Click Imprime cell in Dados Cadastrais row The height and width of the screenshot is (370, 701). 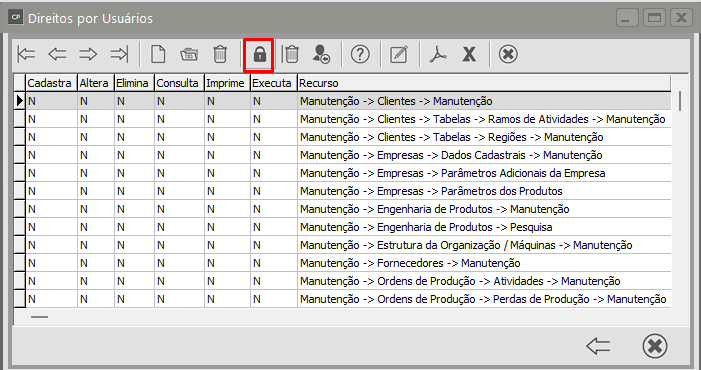click(227, 155)
